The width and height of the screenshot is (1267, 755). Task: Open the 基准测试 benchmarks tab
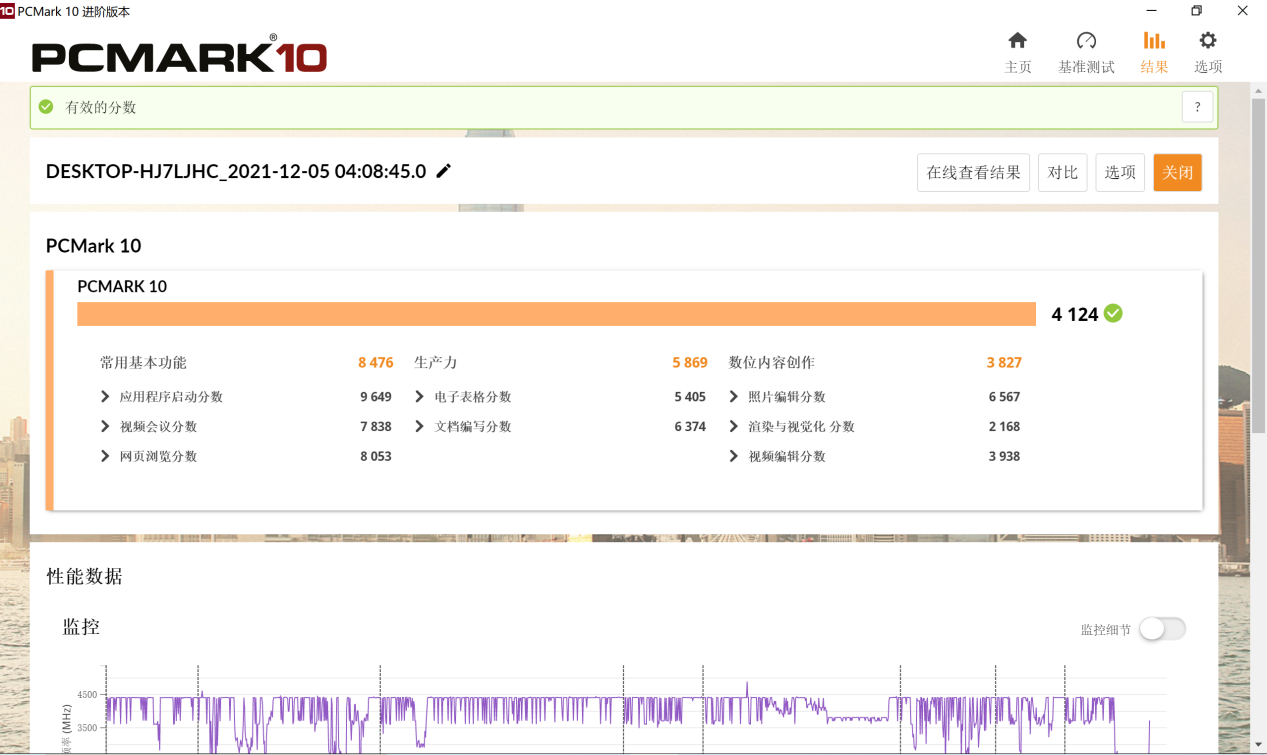(x=1086, y=52)
